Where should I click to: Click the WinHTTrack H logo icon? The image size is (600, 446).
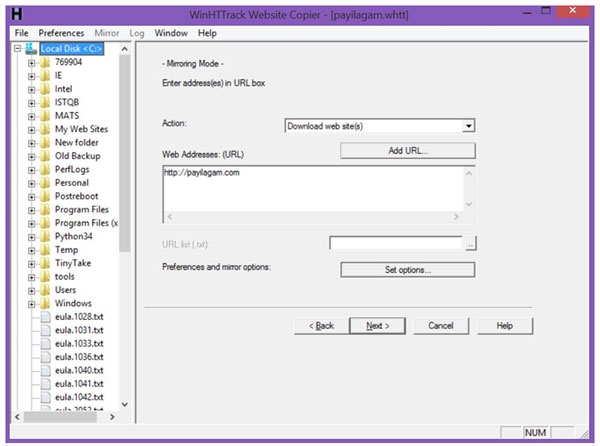click(17, 14)
